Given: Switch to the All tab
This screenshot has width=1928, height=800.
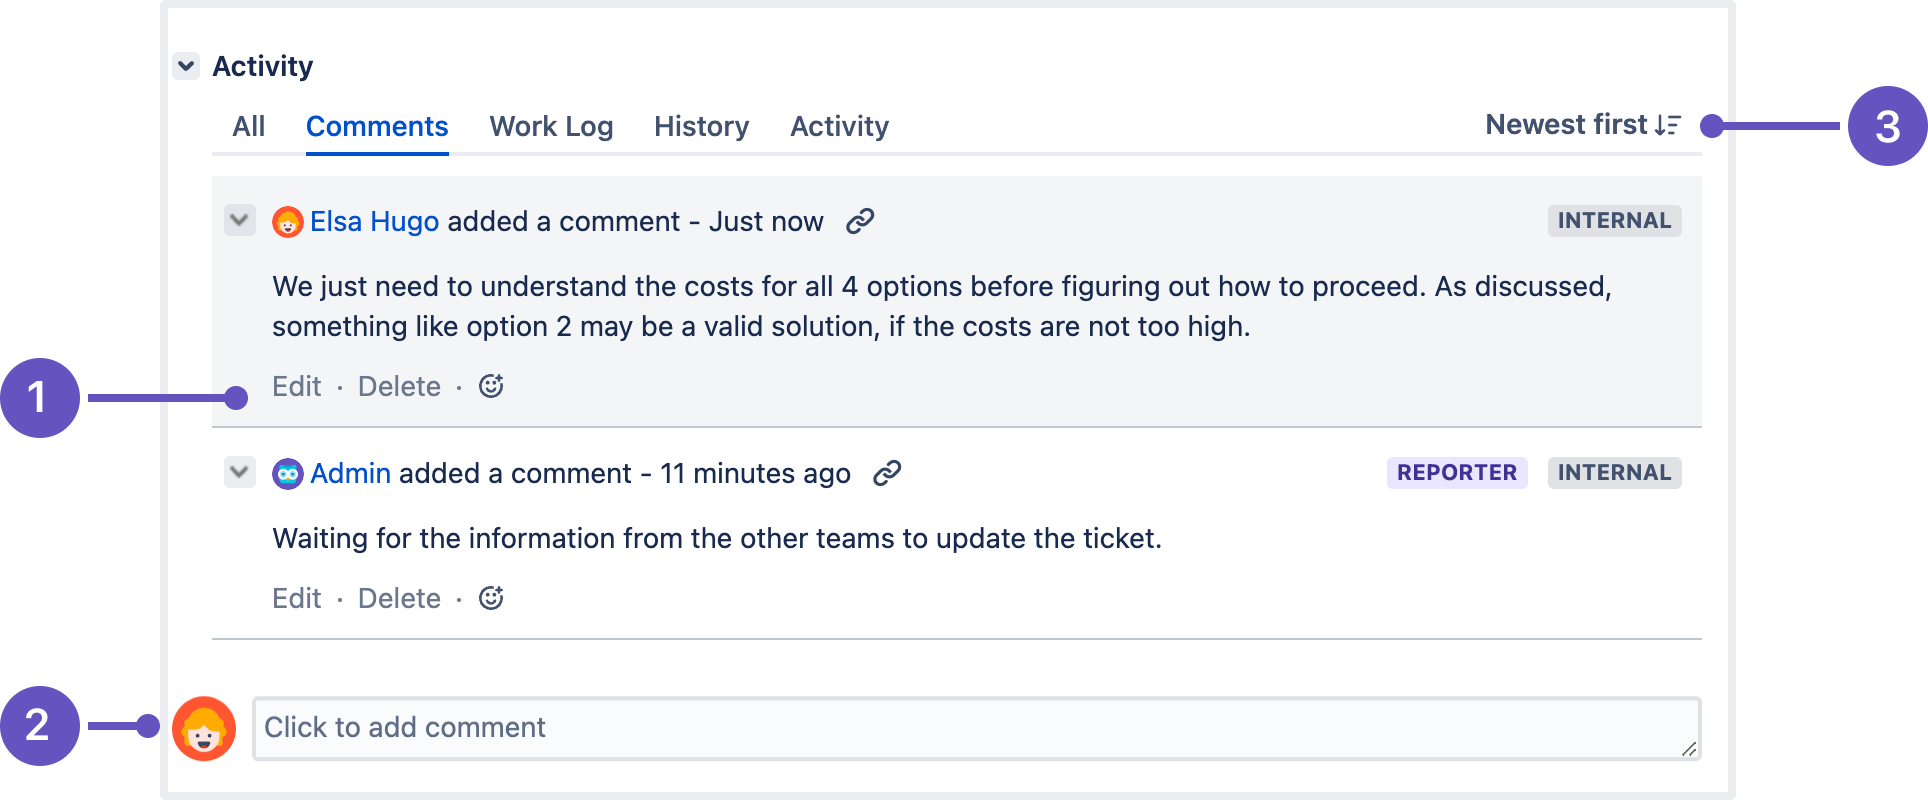Looking at the screenshot, I should pyautogui.click(x=249, y=127).
